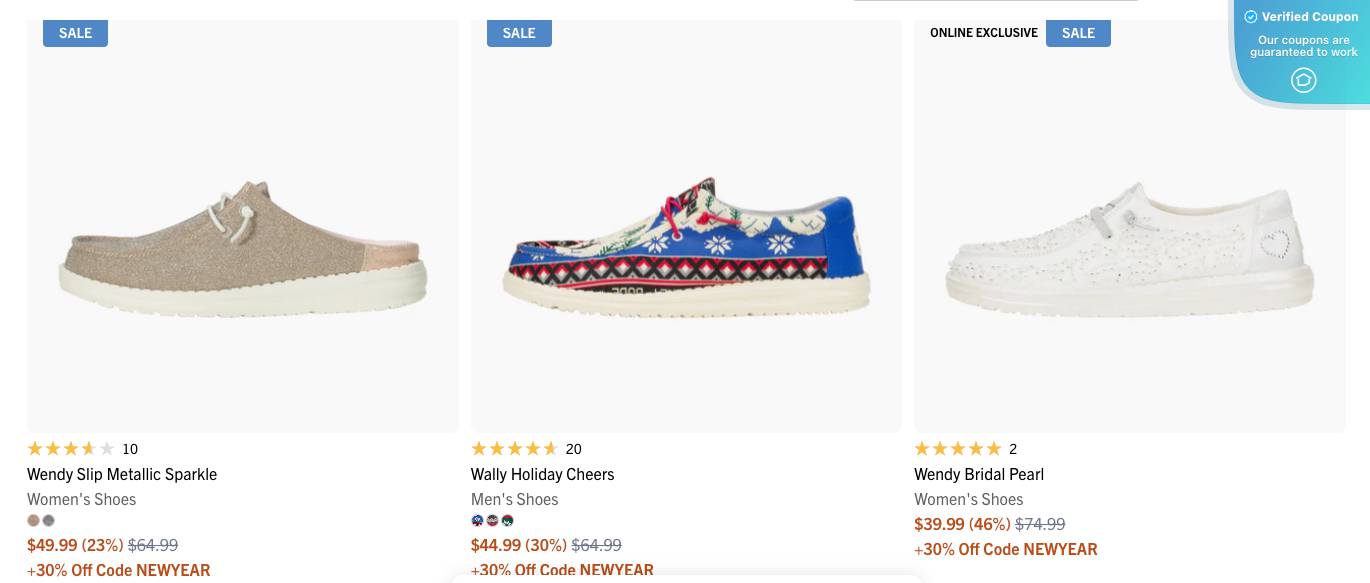Click the Verified Coupon checkmark icon
Image resolution: width=1370 pixels, height=583 pixels.
(1252, 16)
